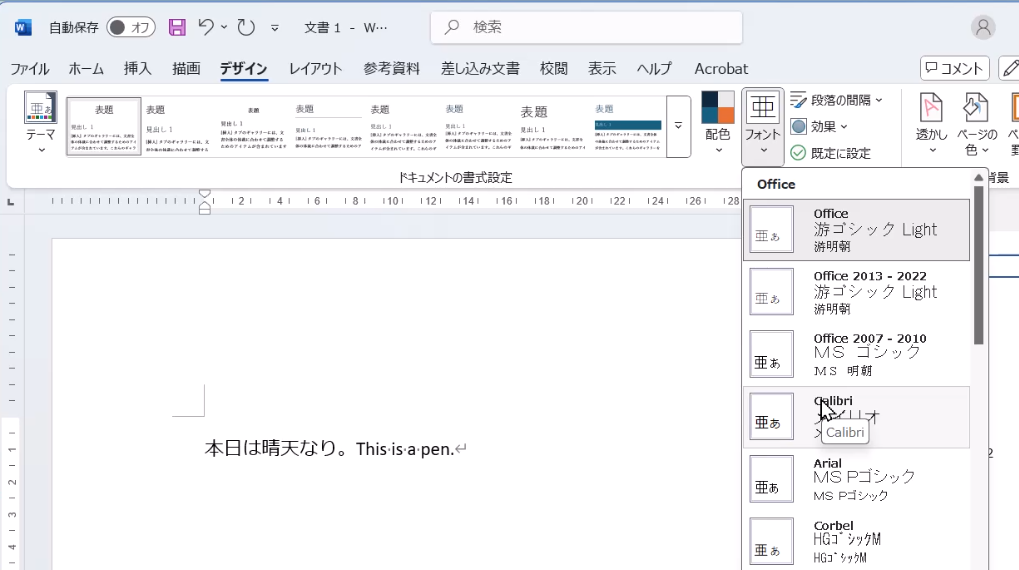Open the Themes (テーマ) gallery button
1019x570 pixels.
[41, 124]
